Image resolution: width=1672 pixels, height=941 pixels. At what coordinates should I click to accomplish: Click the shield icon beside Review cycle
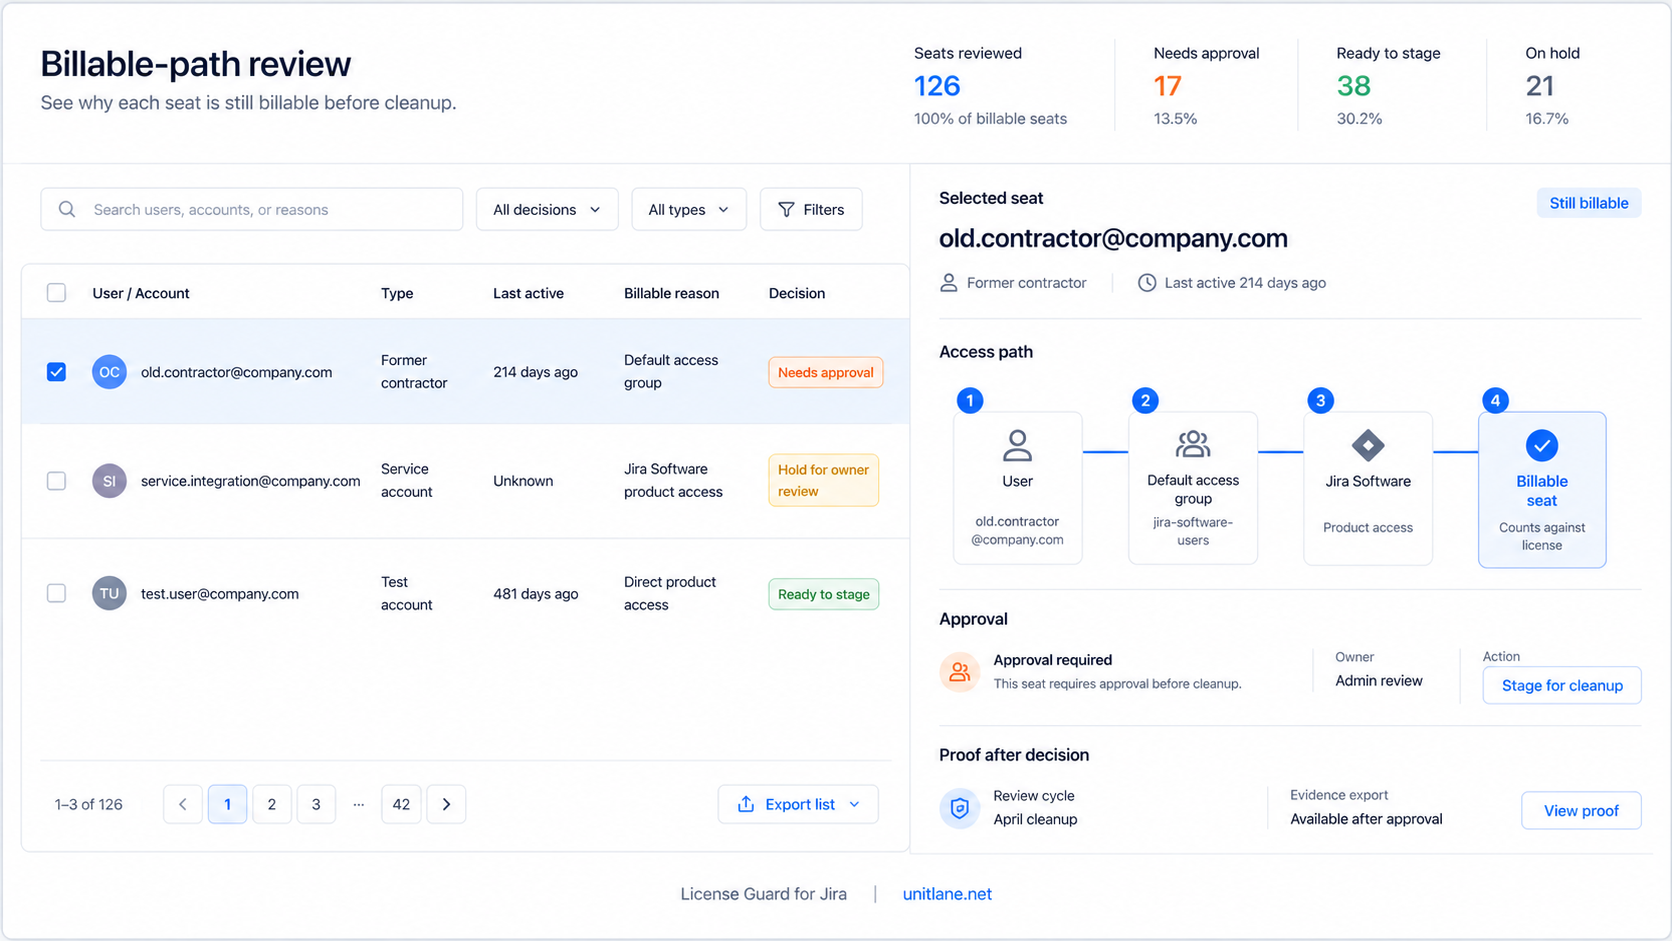point(959,808)
